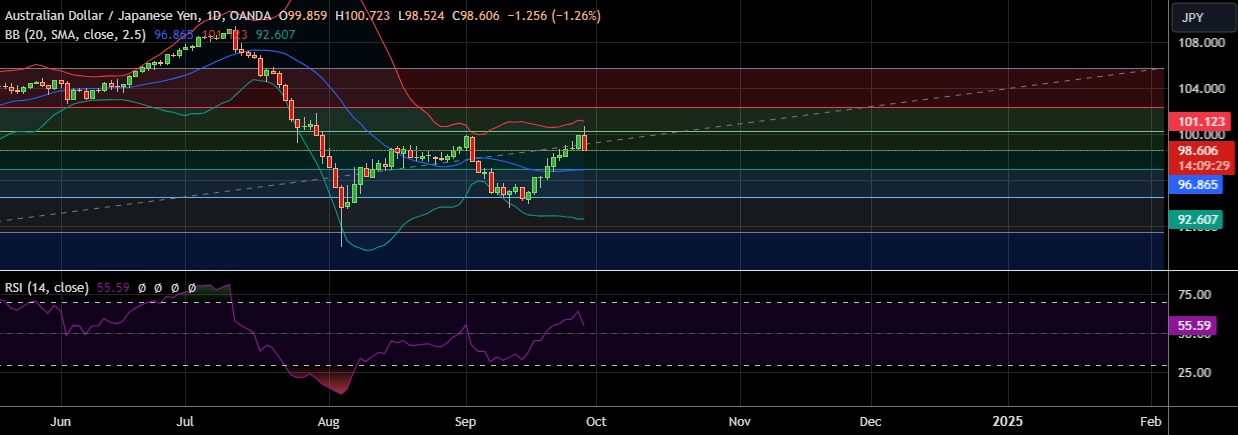The image size is (1238, 435).
Task: Click the 75.00 RSI scale label
Action: point(1196,294)
